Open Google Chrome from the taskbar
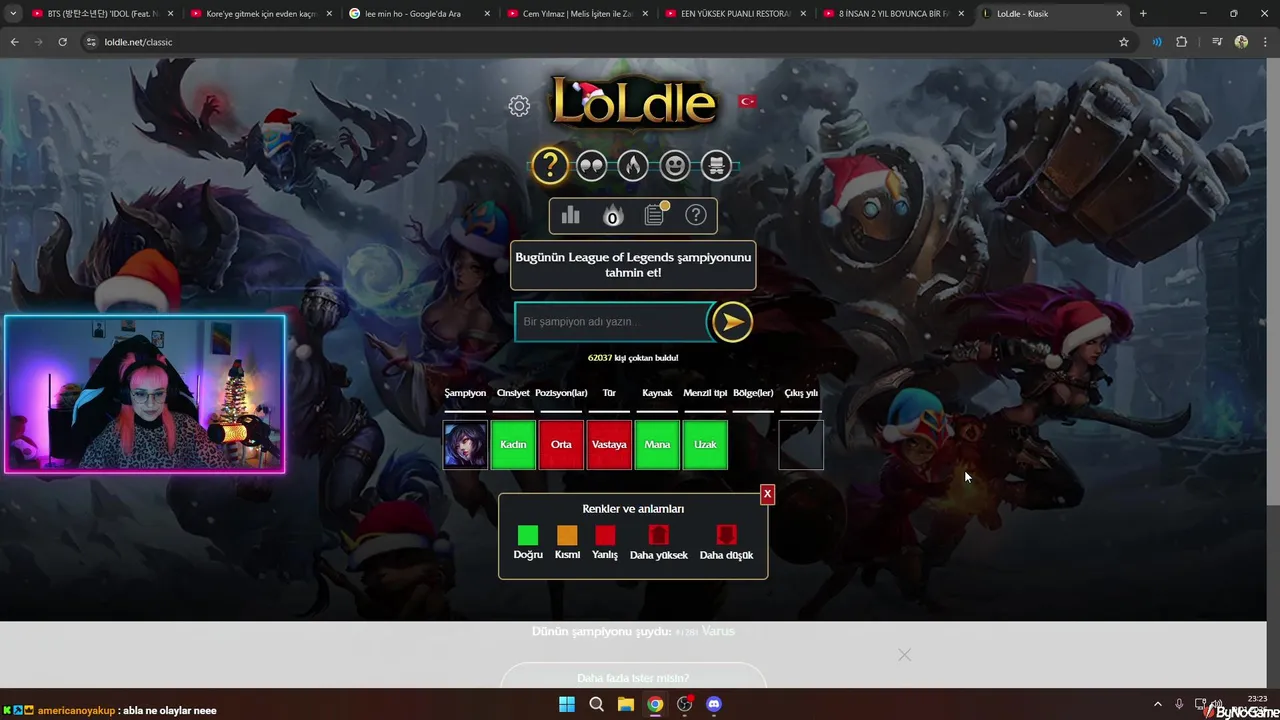Viewport: 1280px width, 720px height. tap(655, 704)
